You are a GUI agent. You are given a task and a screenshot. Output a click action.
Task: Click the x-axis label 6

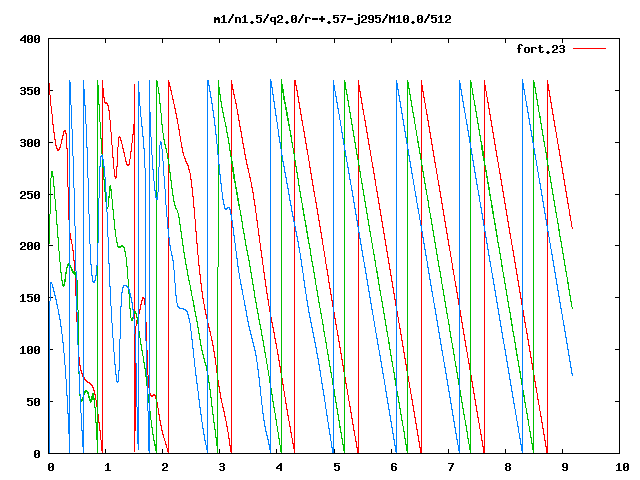(x=393, y=467)
